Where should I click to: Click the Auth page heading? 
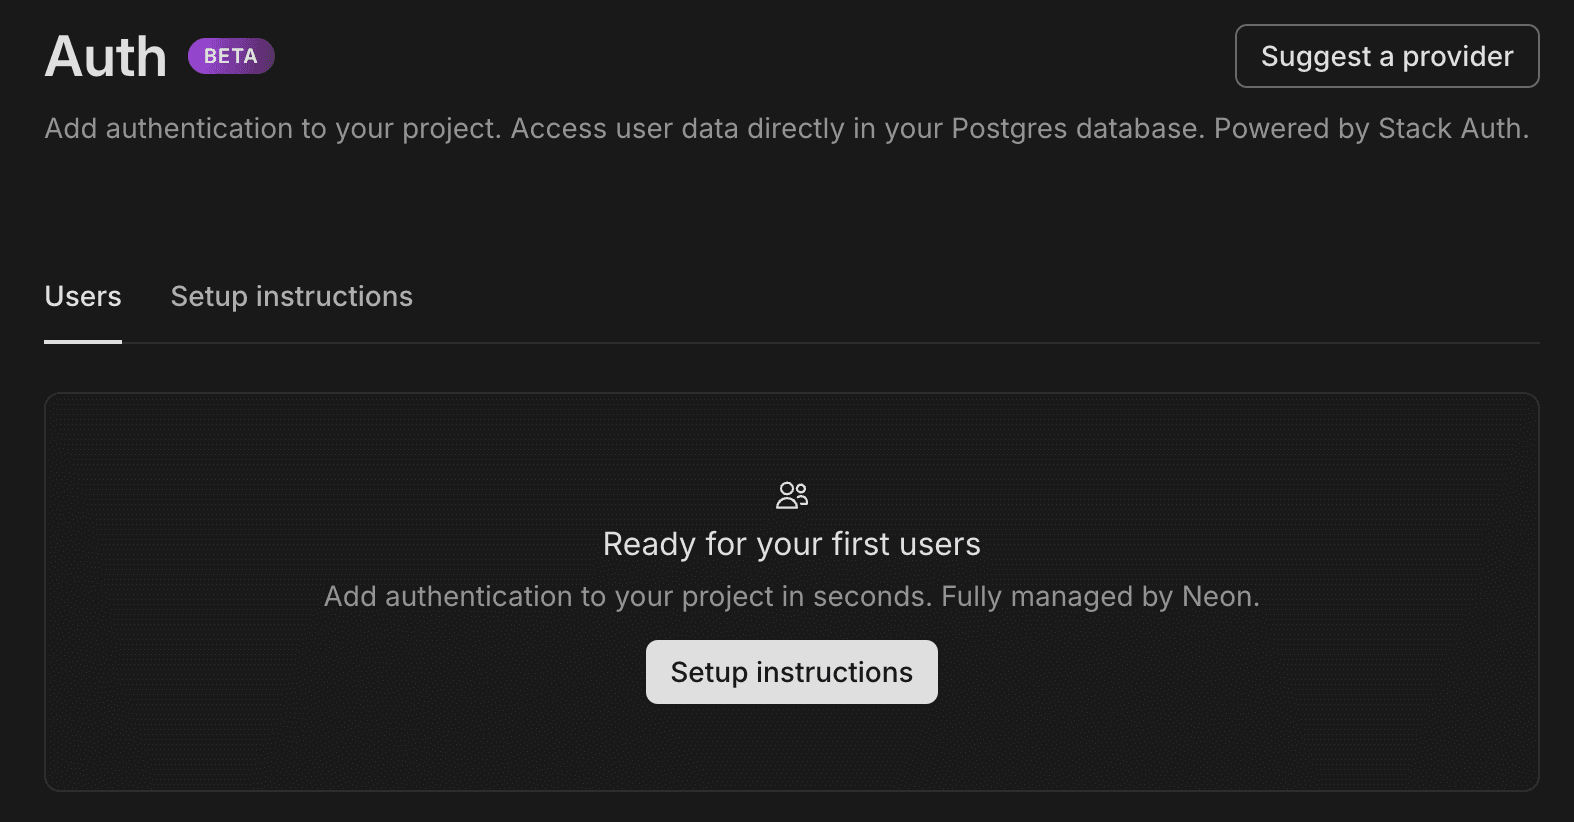[x=106, y=57]
